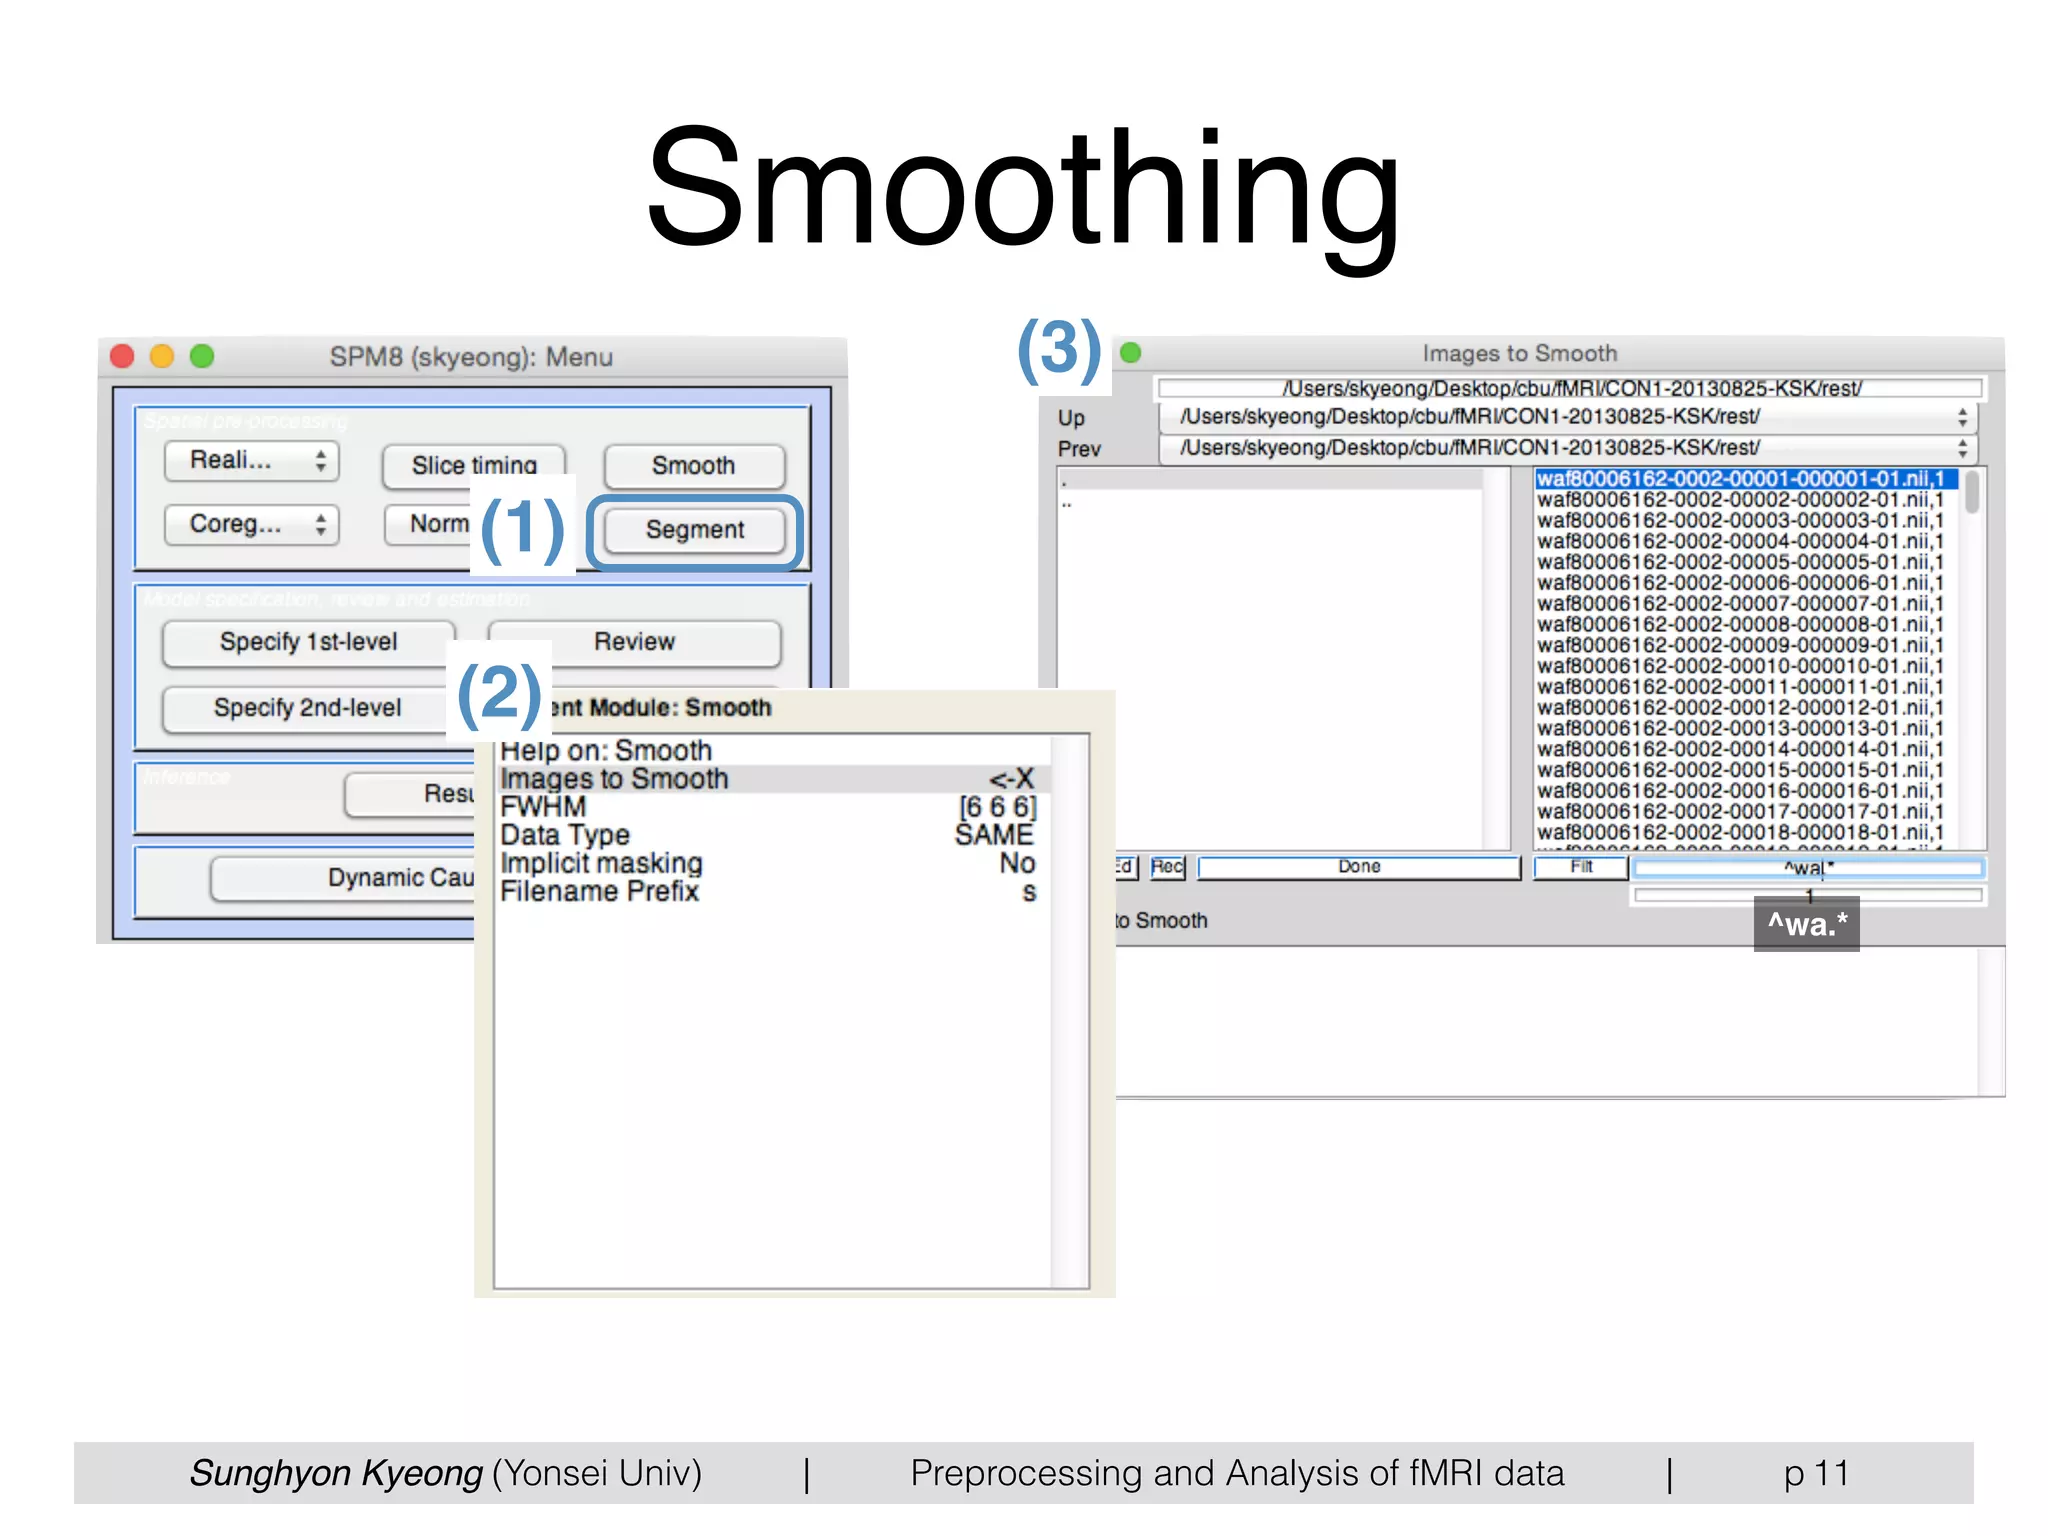Select file waf80006162-0002-00017-000017-01.nii,1

[1746, 812]
